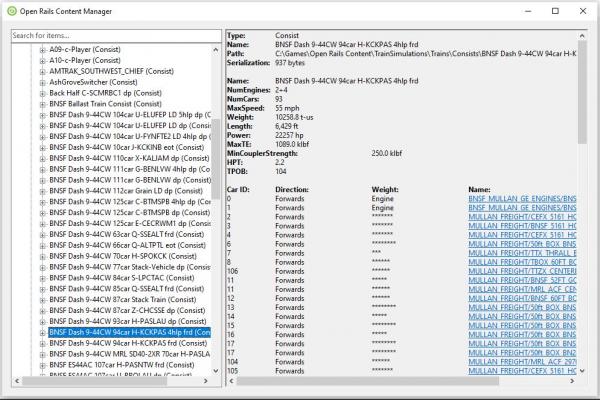This screenshot has width=600, height=400.
Task: Click the details pane vertical scrollbar thumb
Action: coord(582,92)
